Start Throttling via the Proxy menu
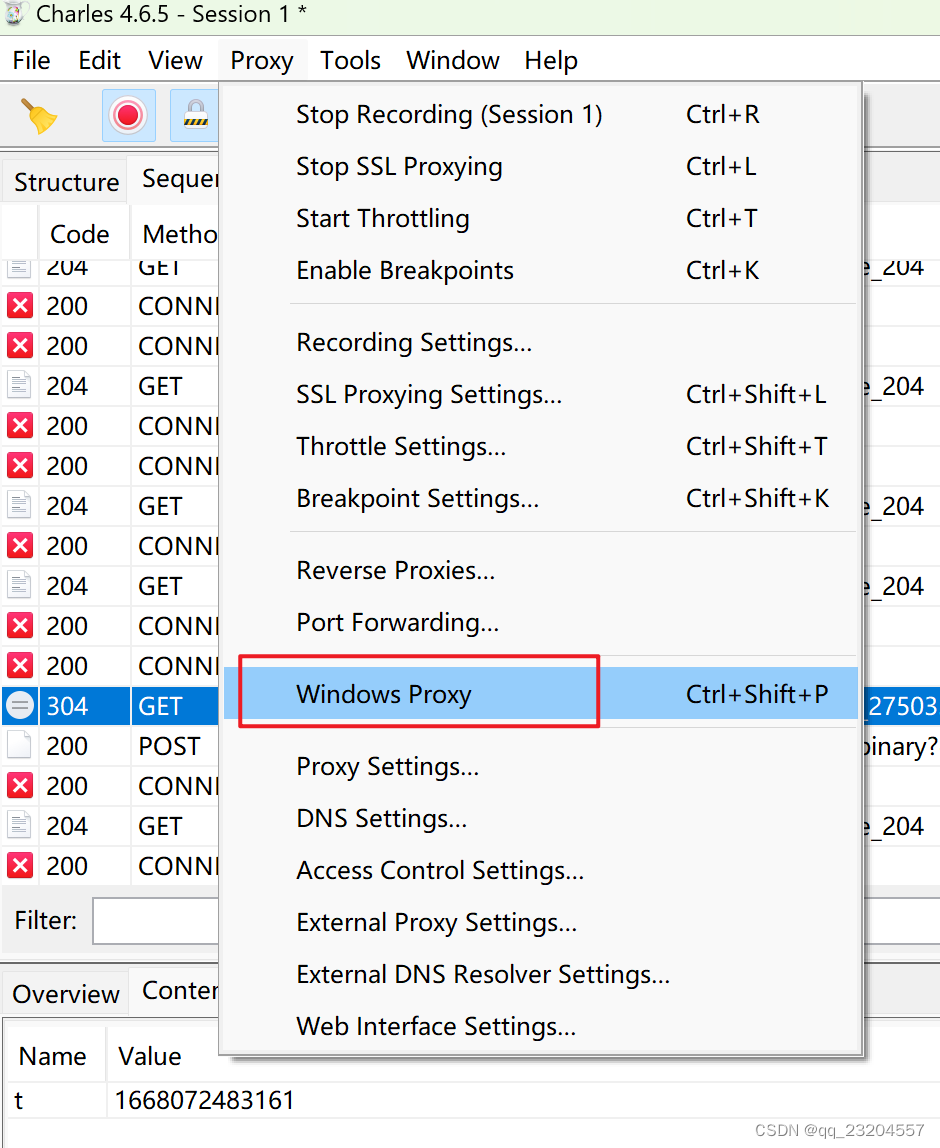940x1148 pixels. [x=383, y=218]
